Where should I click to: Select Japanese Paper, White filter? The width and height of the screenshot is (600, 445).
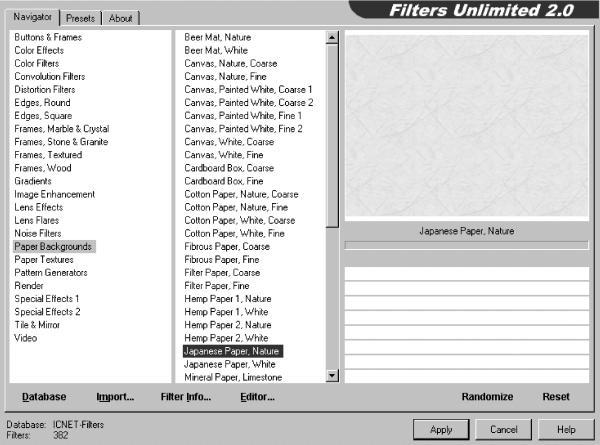pos(230,364)
